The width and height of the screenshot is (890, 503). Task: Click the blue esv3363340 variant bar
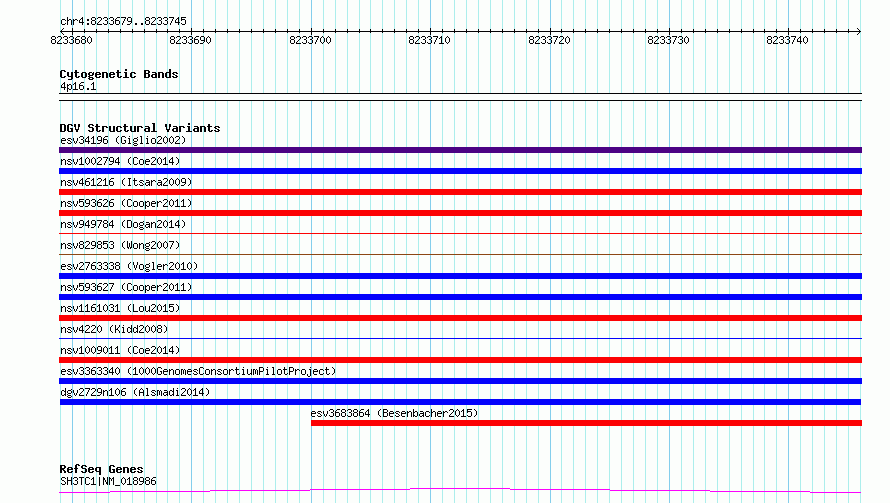(460, 381)
